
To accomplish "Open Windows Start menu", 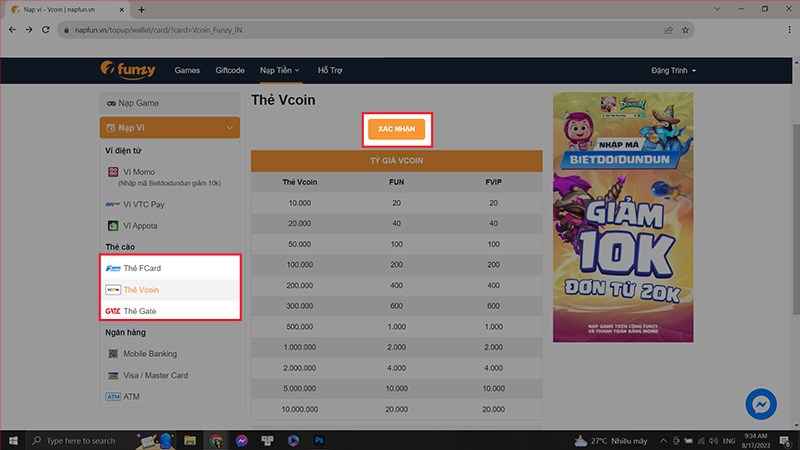I will (x=13, y=440).
